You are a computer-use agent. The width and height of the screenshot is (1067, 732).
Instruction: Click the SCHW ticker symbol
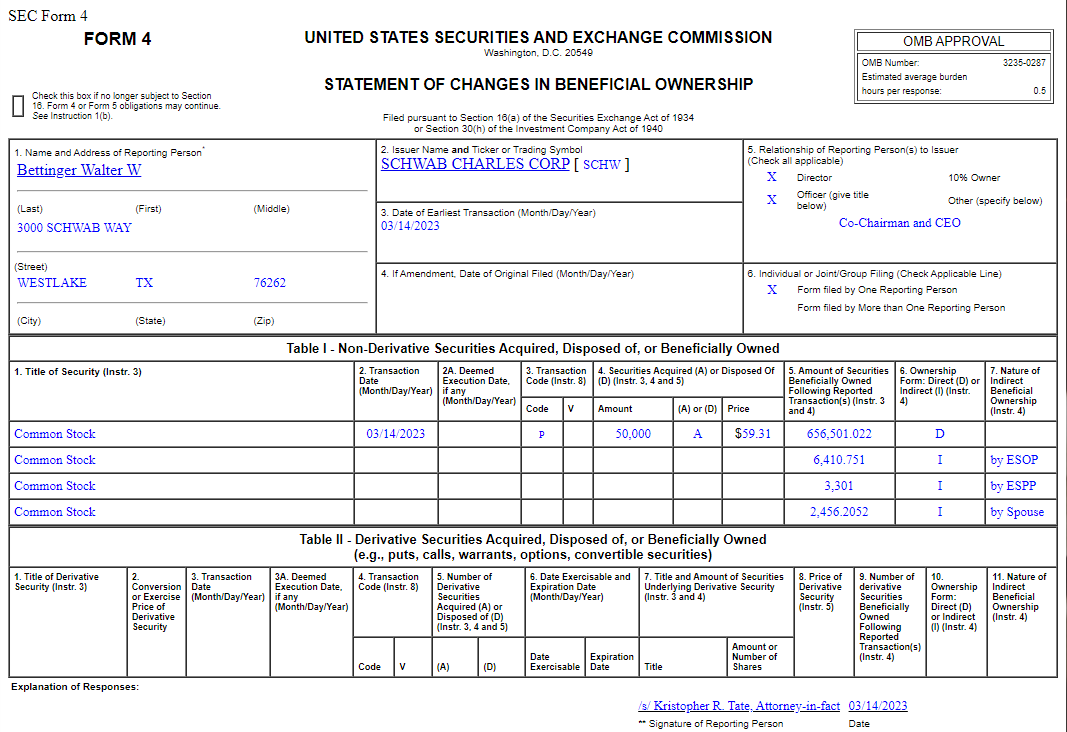point(602,165)
